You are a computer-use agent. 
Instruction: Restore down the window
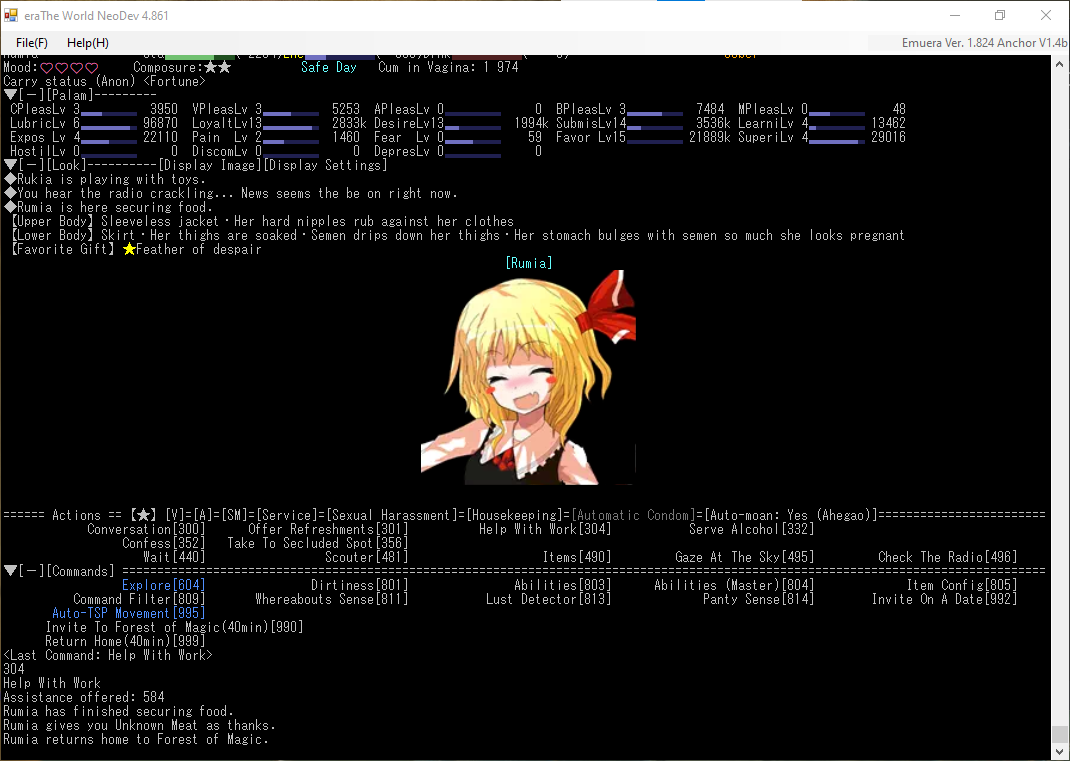[999, 15]
